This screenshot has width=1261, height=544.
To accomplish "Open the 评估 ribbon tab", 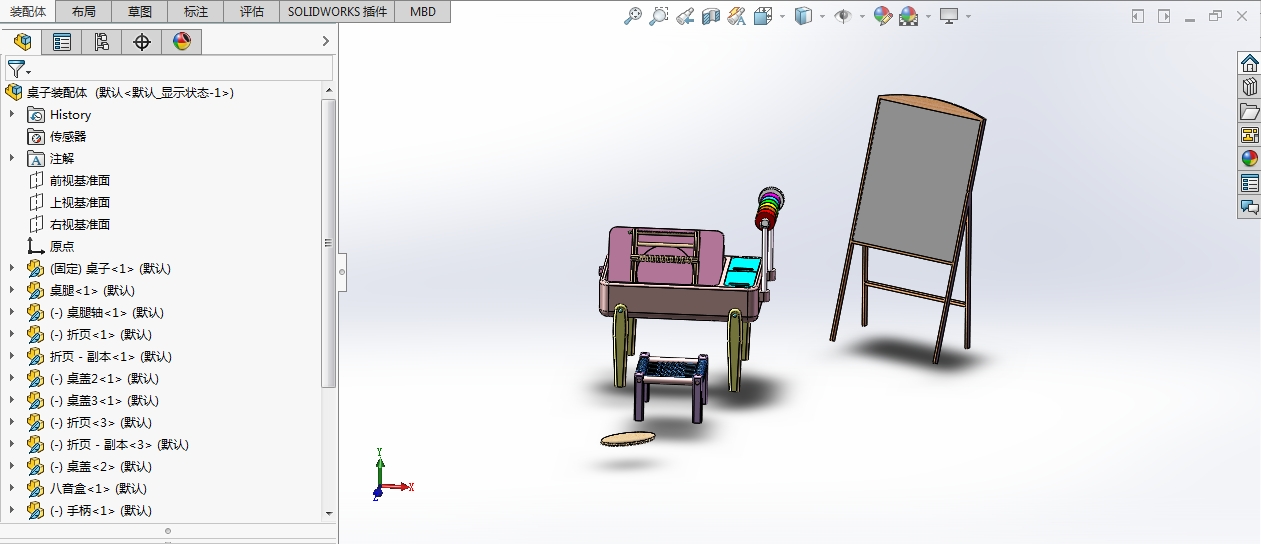I will 252,12.
